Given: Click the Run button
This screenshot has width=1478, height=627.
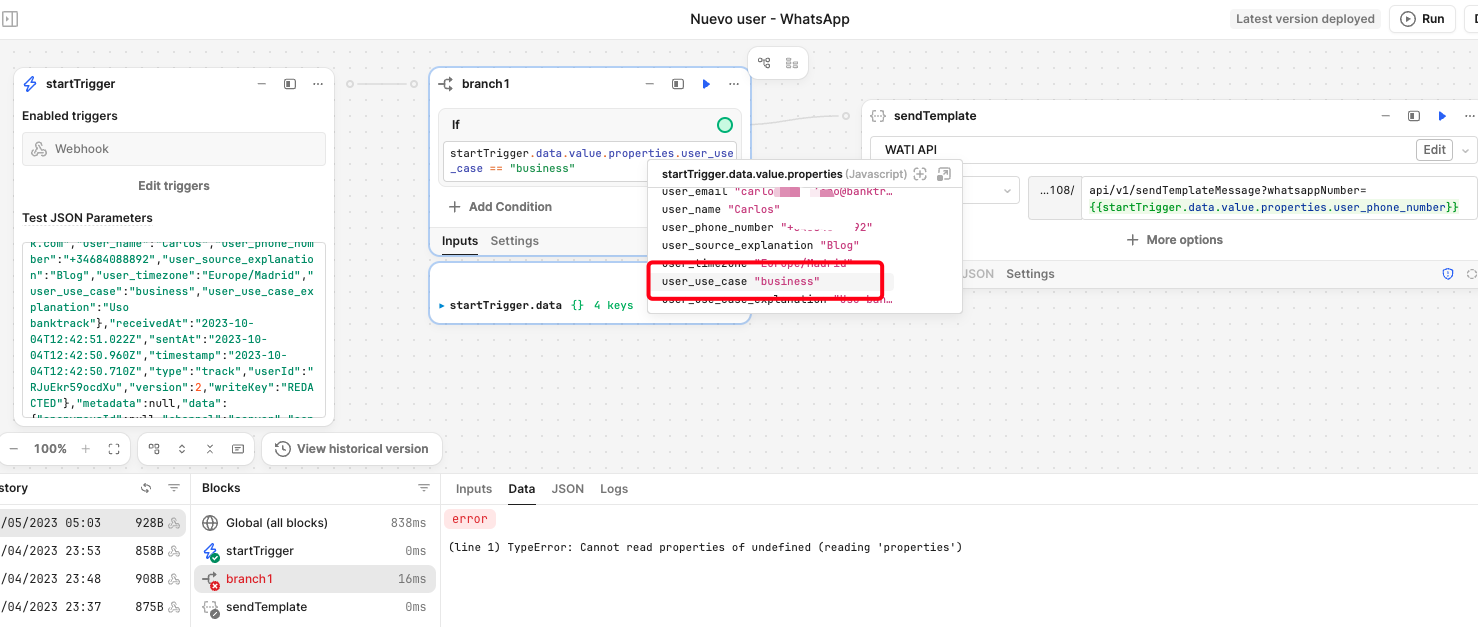Looking at the screenshot, I should click(1422, 19).
